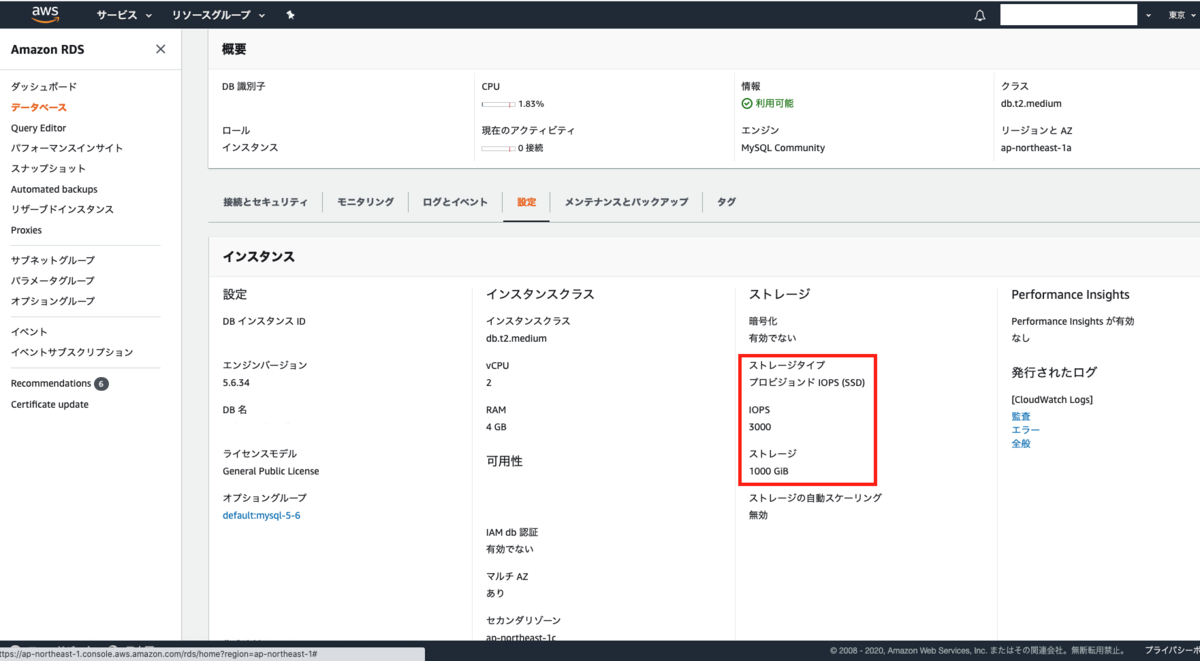Open Automated backups in sidebar
This screenshot has height=661, width=1200.
pos(54,189)
